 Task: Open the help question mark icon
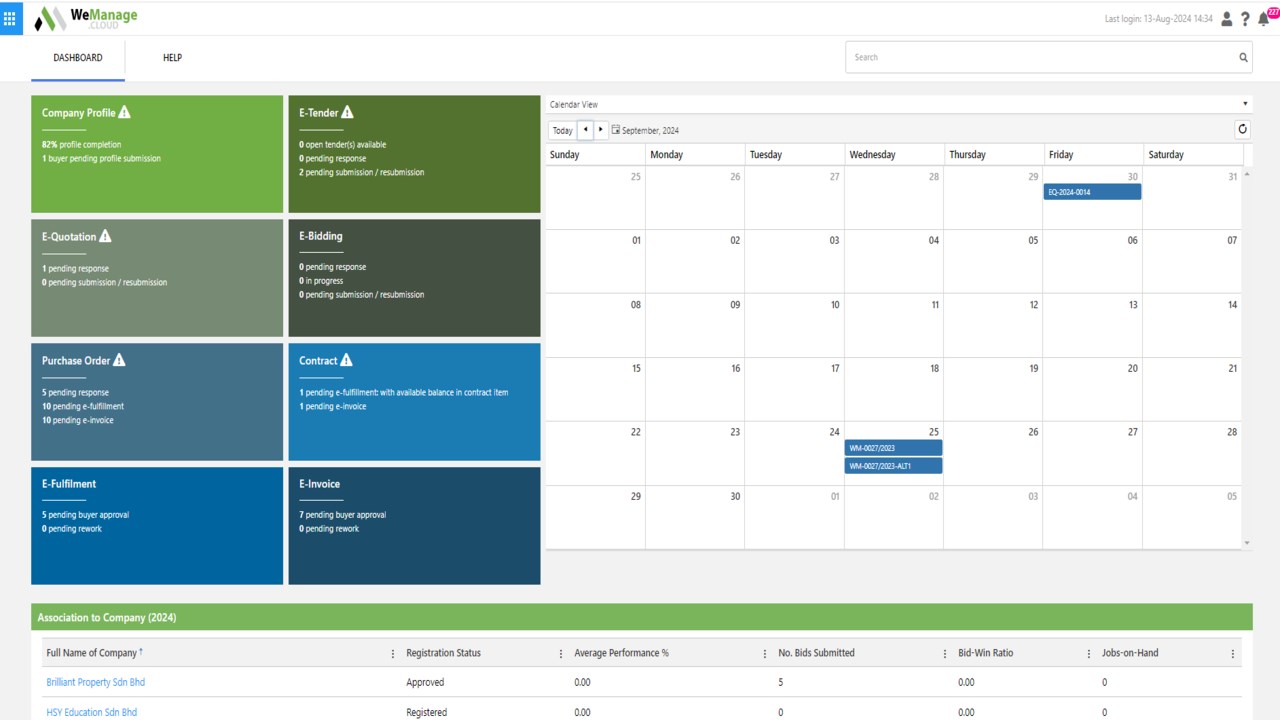point(1245,19)
